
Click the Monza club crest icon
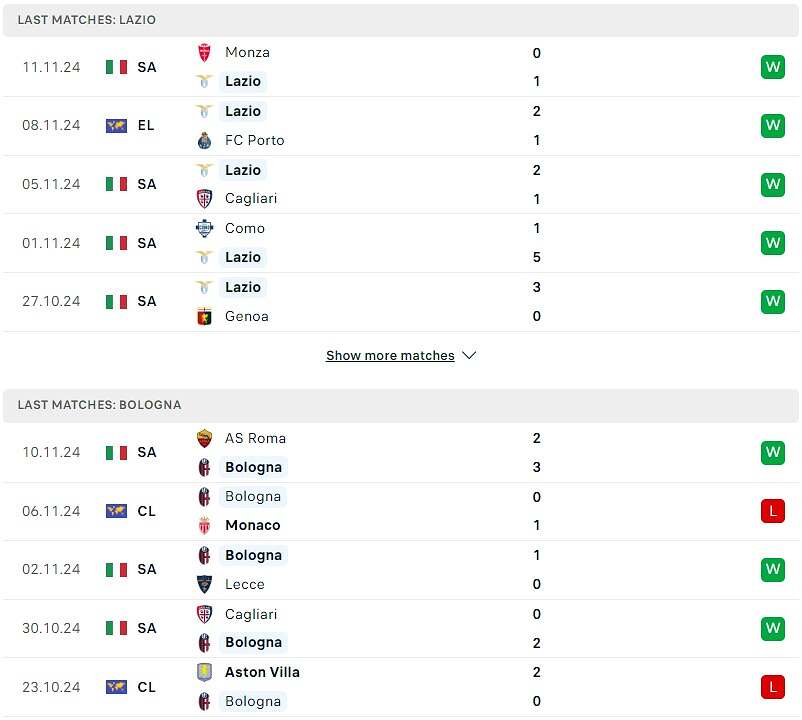point(204,53)
